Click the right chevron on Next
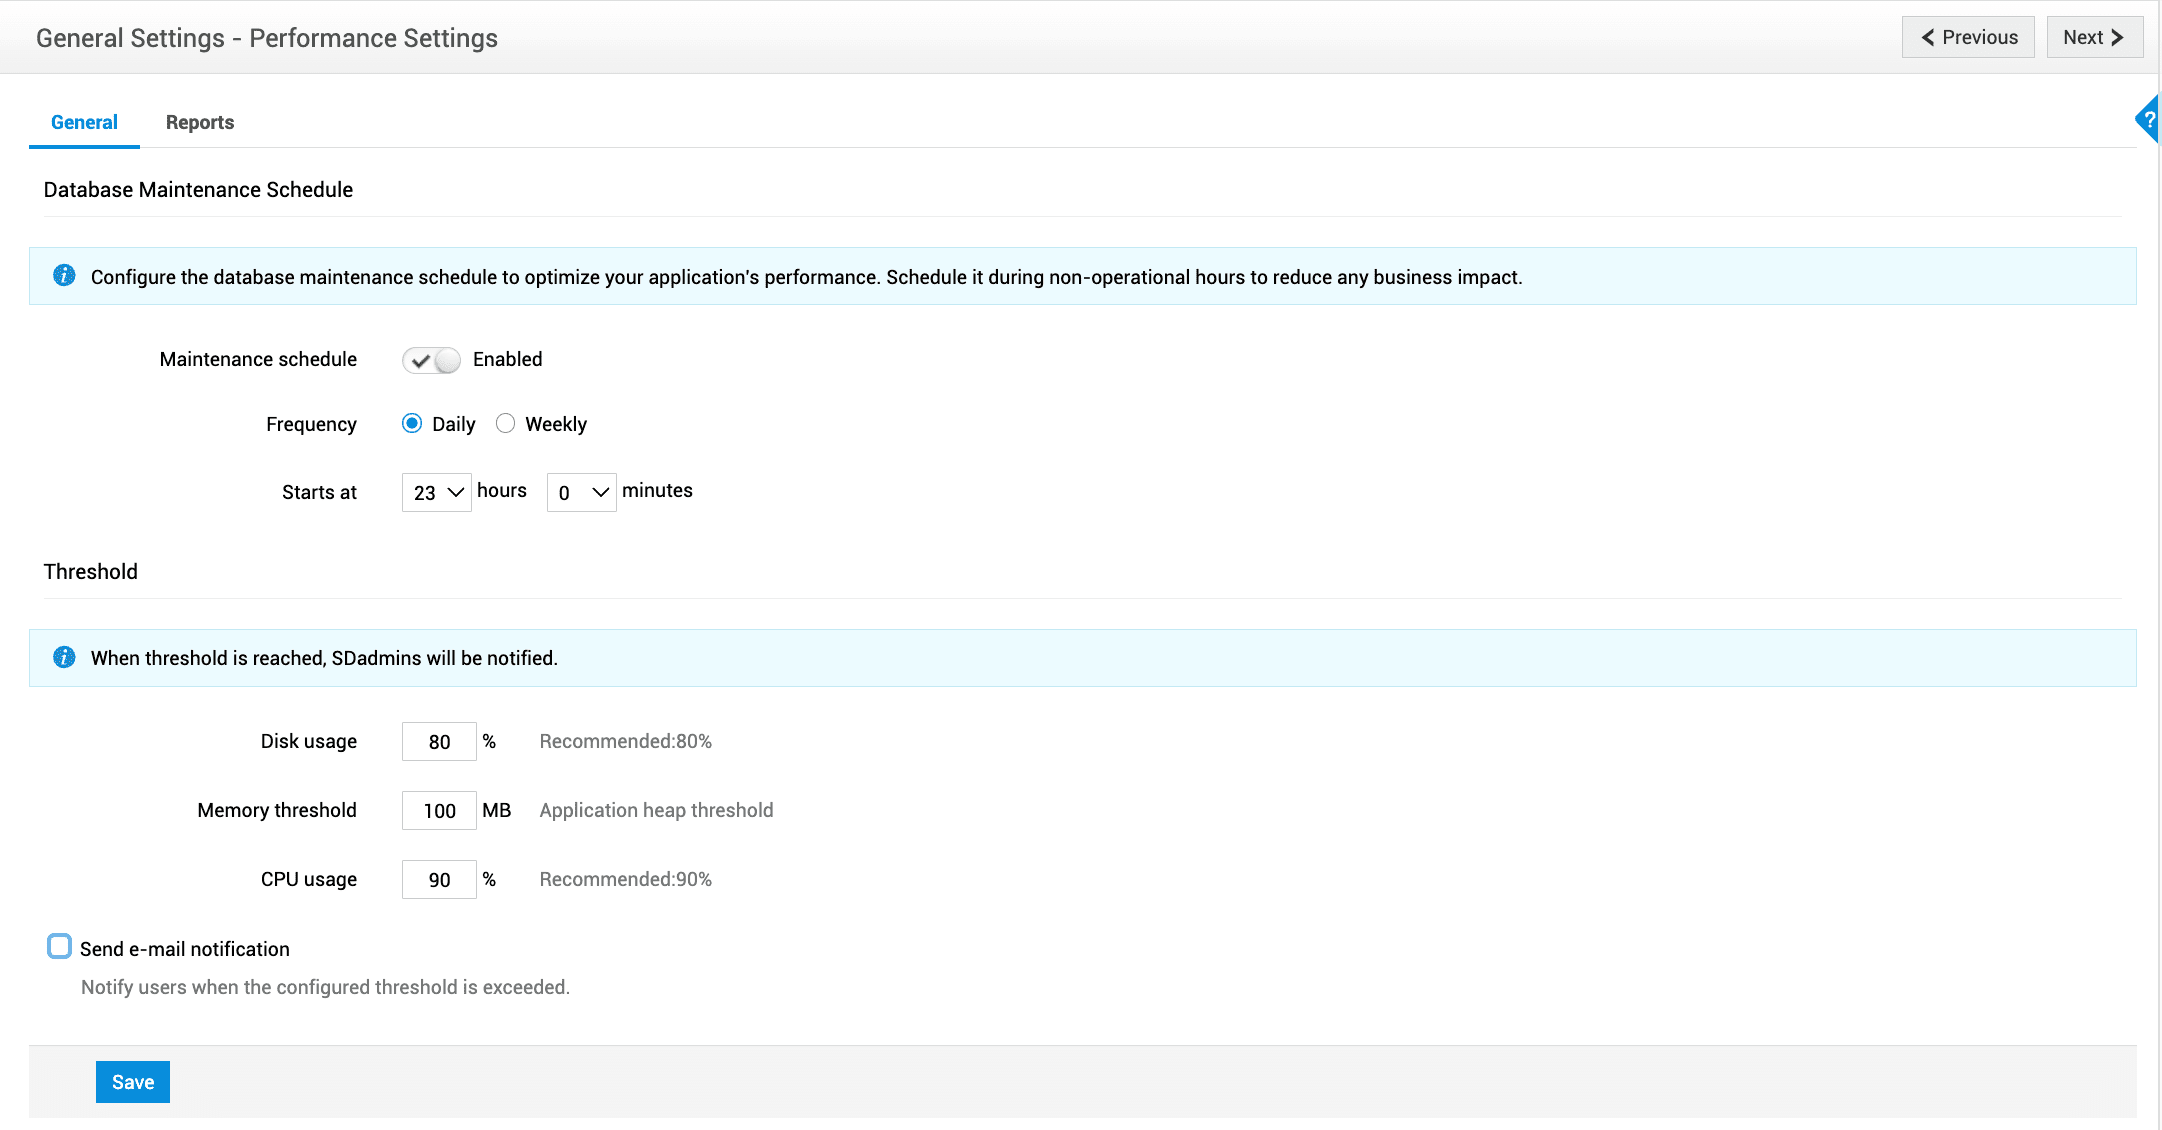The image size is (2162, 1130). 2117,37
